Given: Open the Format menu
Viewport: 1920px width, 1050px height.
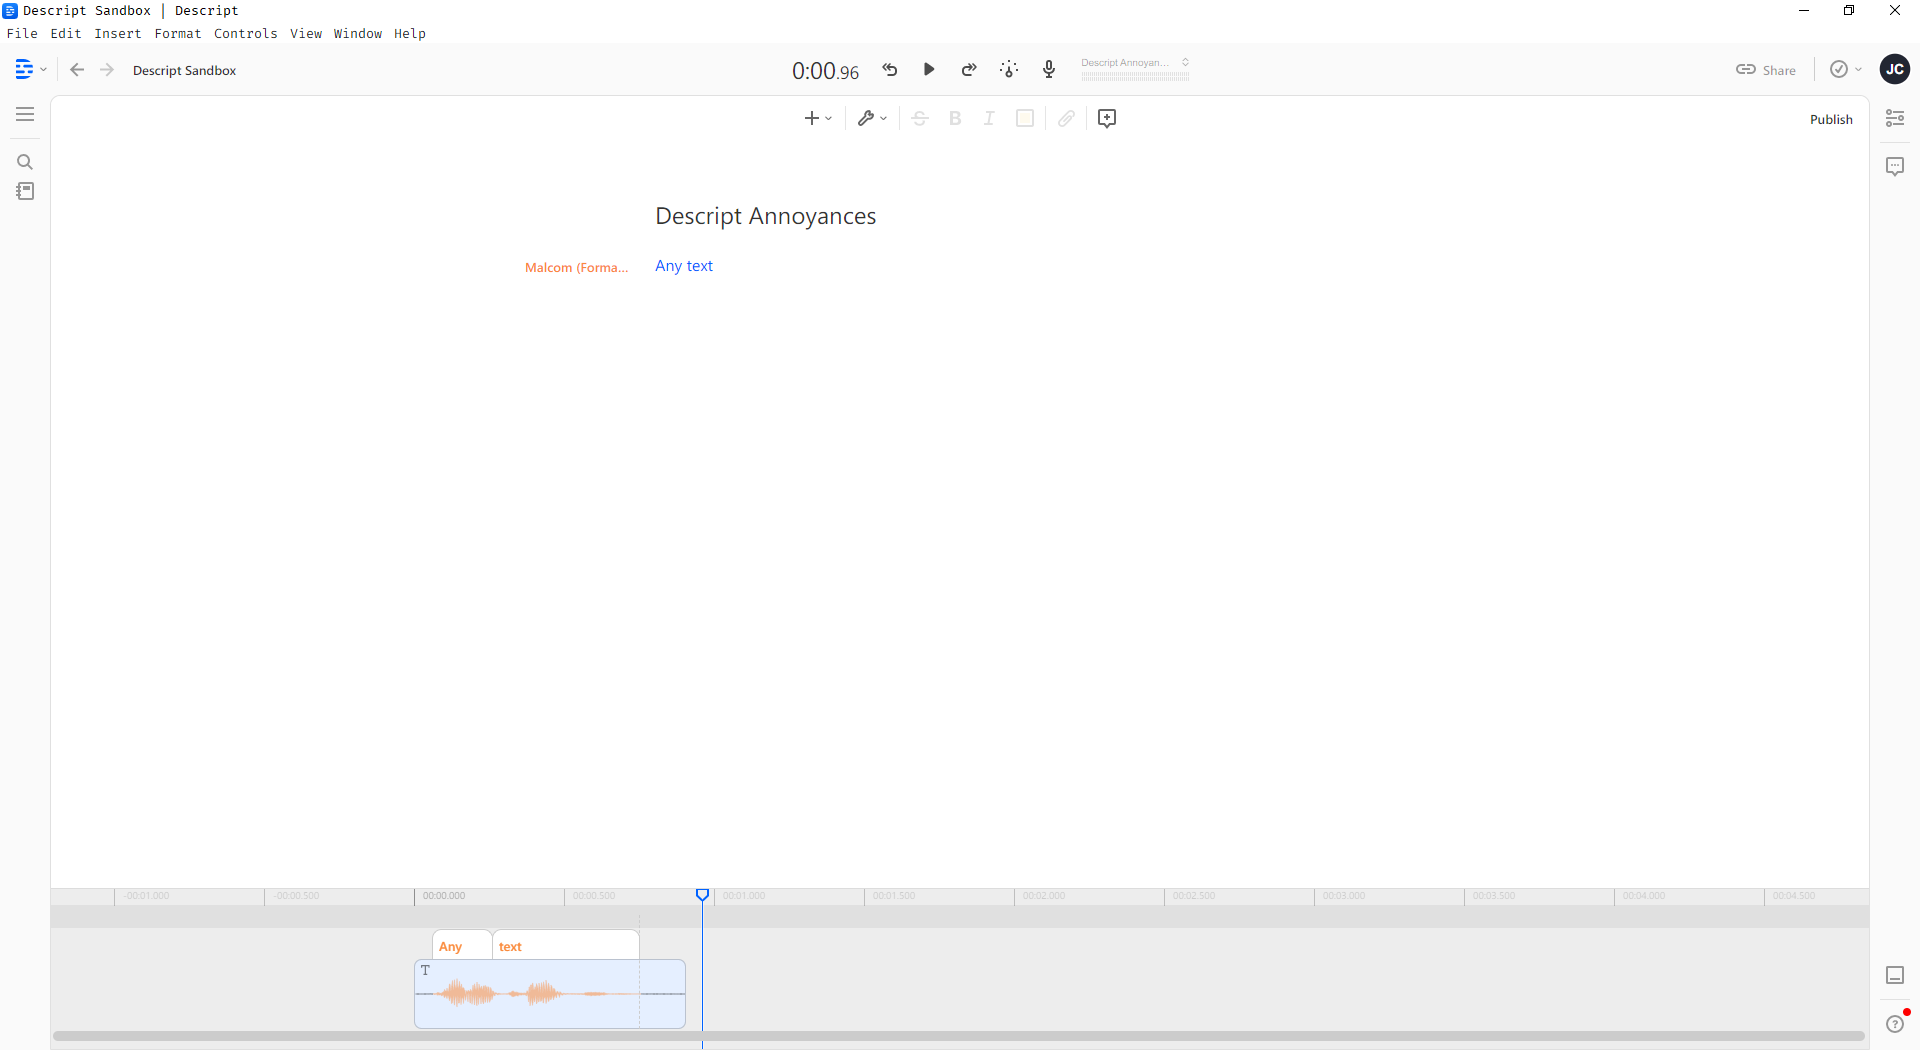Looking at the screenshot, I should [178, 33].
